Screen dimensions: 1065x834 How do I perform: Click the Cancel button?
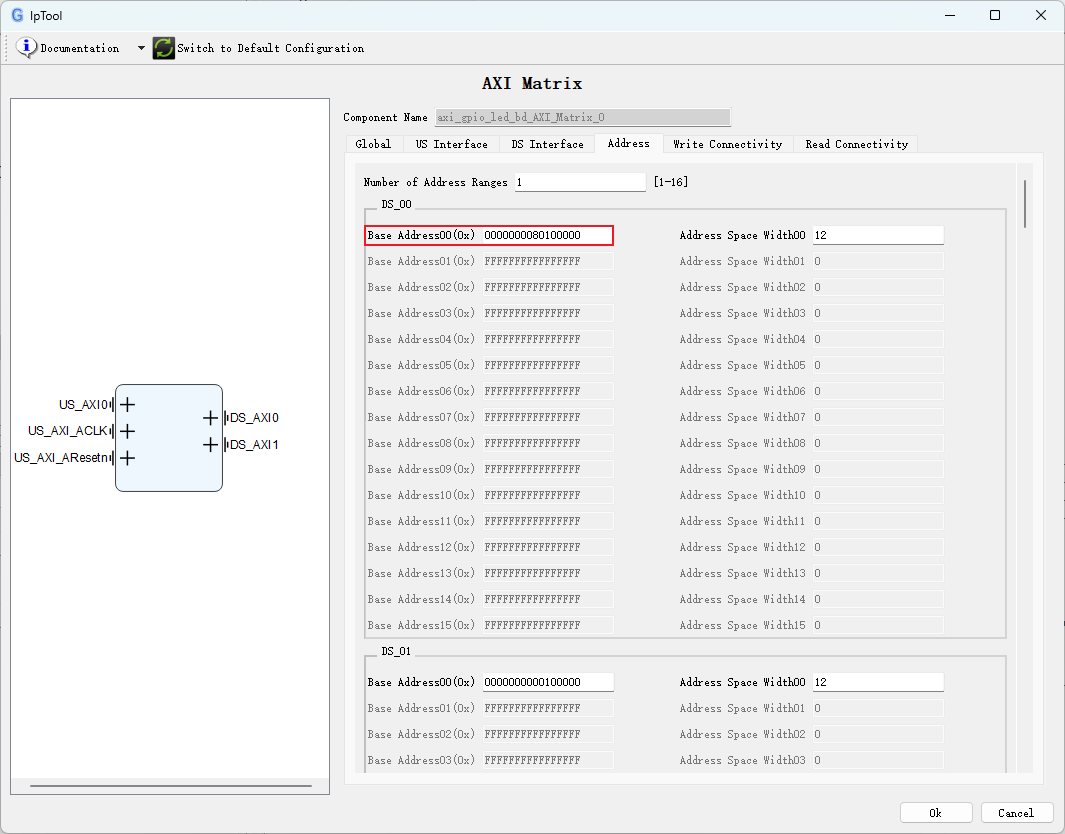click(x=1016, y=813)
